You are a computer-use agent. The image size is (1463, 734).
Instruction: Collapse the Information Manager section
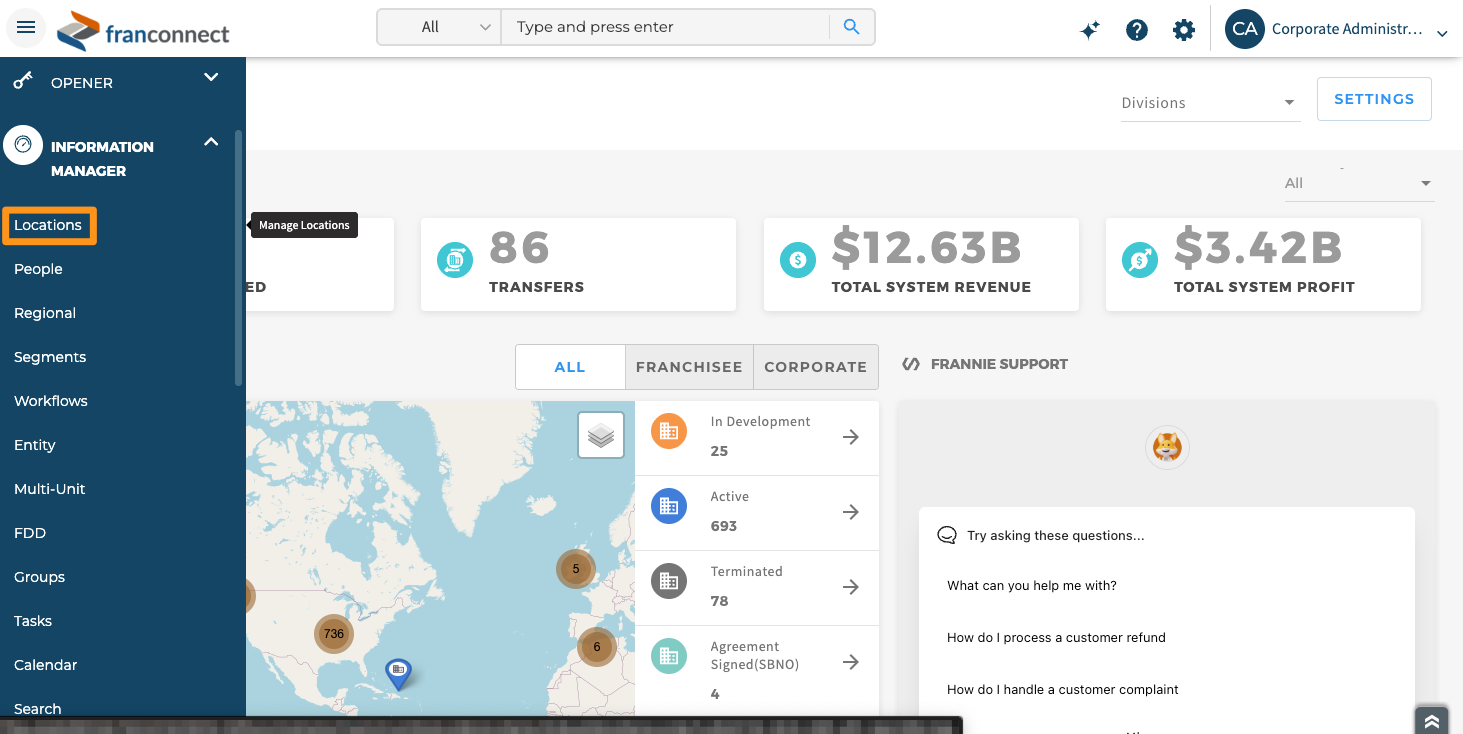tap(211, 142)
